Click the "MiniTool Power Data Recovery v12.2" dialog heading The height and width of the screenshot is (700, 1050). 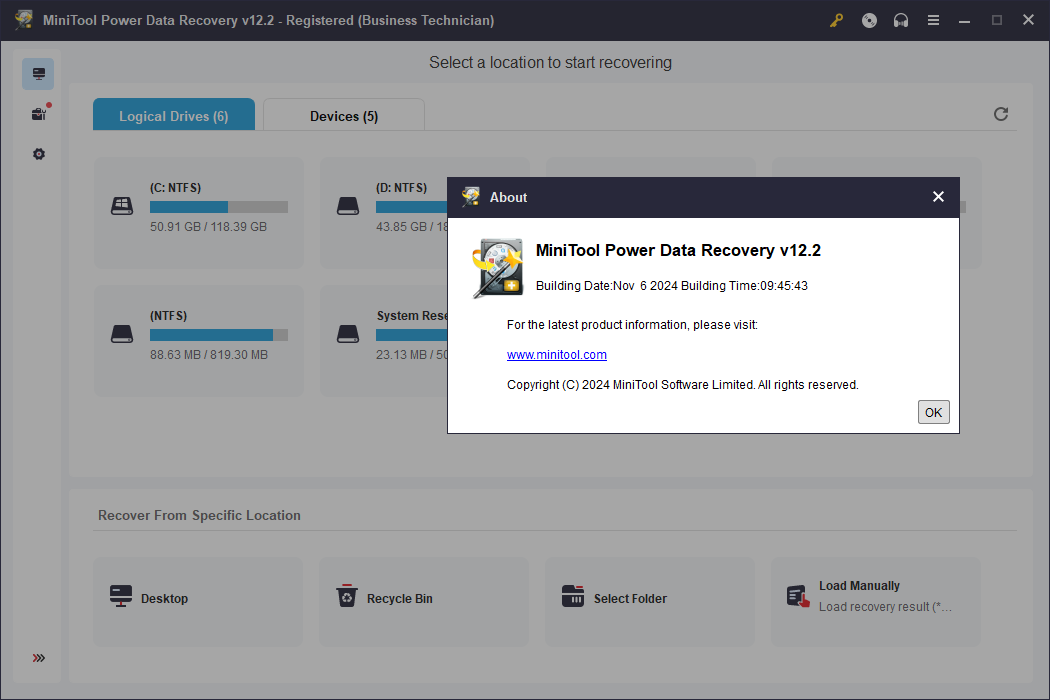[x=678, y=251]
